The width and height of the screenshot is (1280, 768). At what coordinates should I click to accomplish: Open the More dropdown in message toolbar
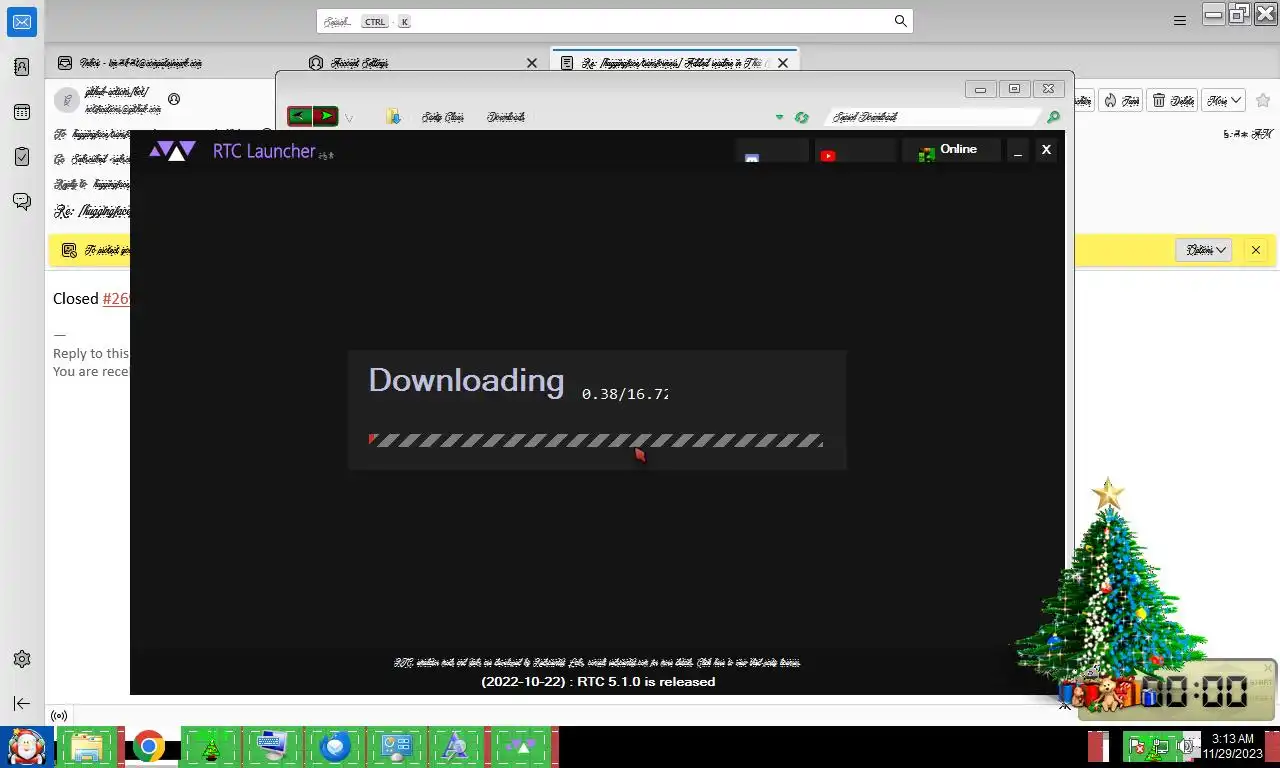click(x=1223, y=100)
